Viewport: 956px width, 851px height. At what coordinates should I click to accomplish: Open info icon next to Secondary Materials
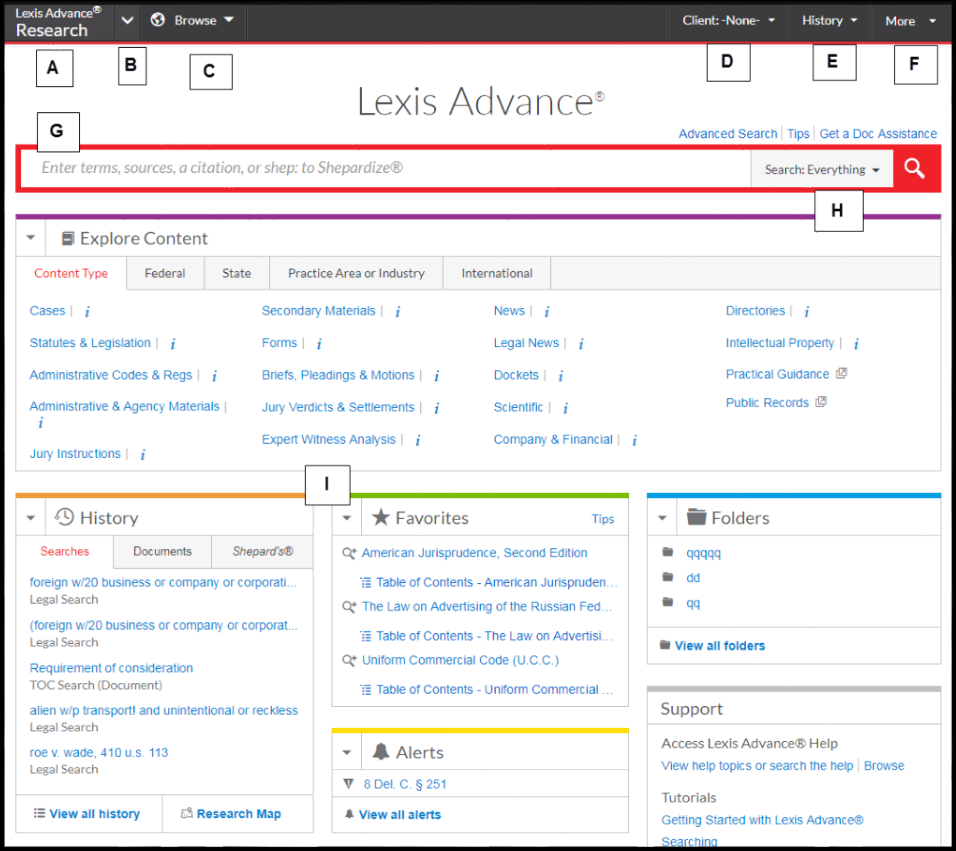click(x=398, y=312)
